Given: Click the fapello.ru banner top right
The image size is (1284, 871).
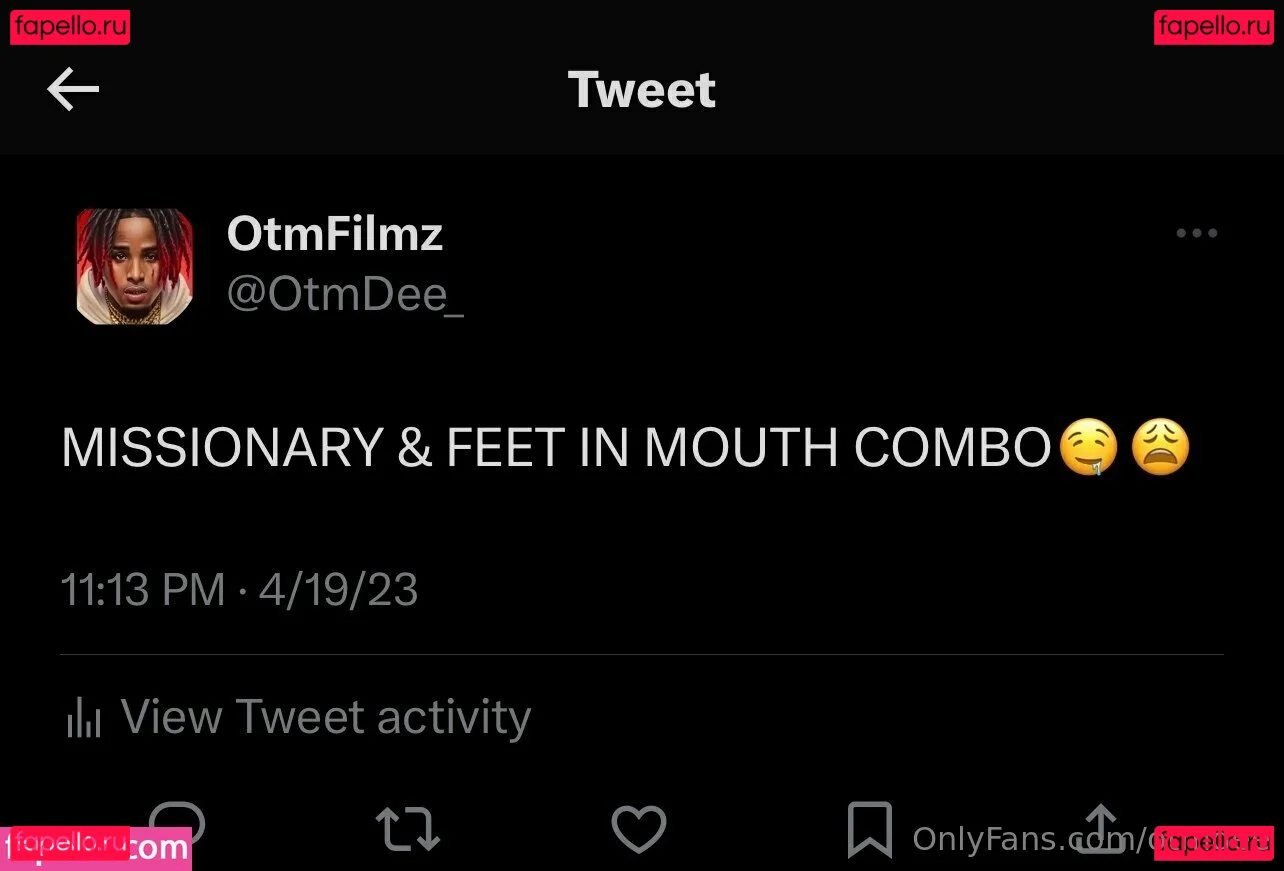Looking at the screenshot, I should coord(1213,27).
